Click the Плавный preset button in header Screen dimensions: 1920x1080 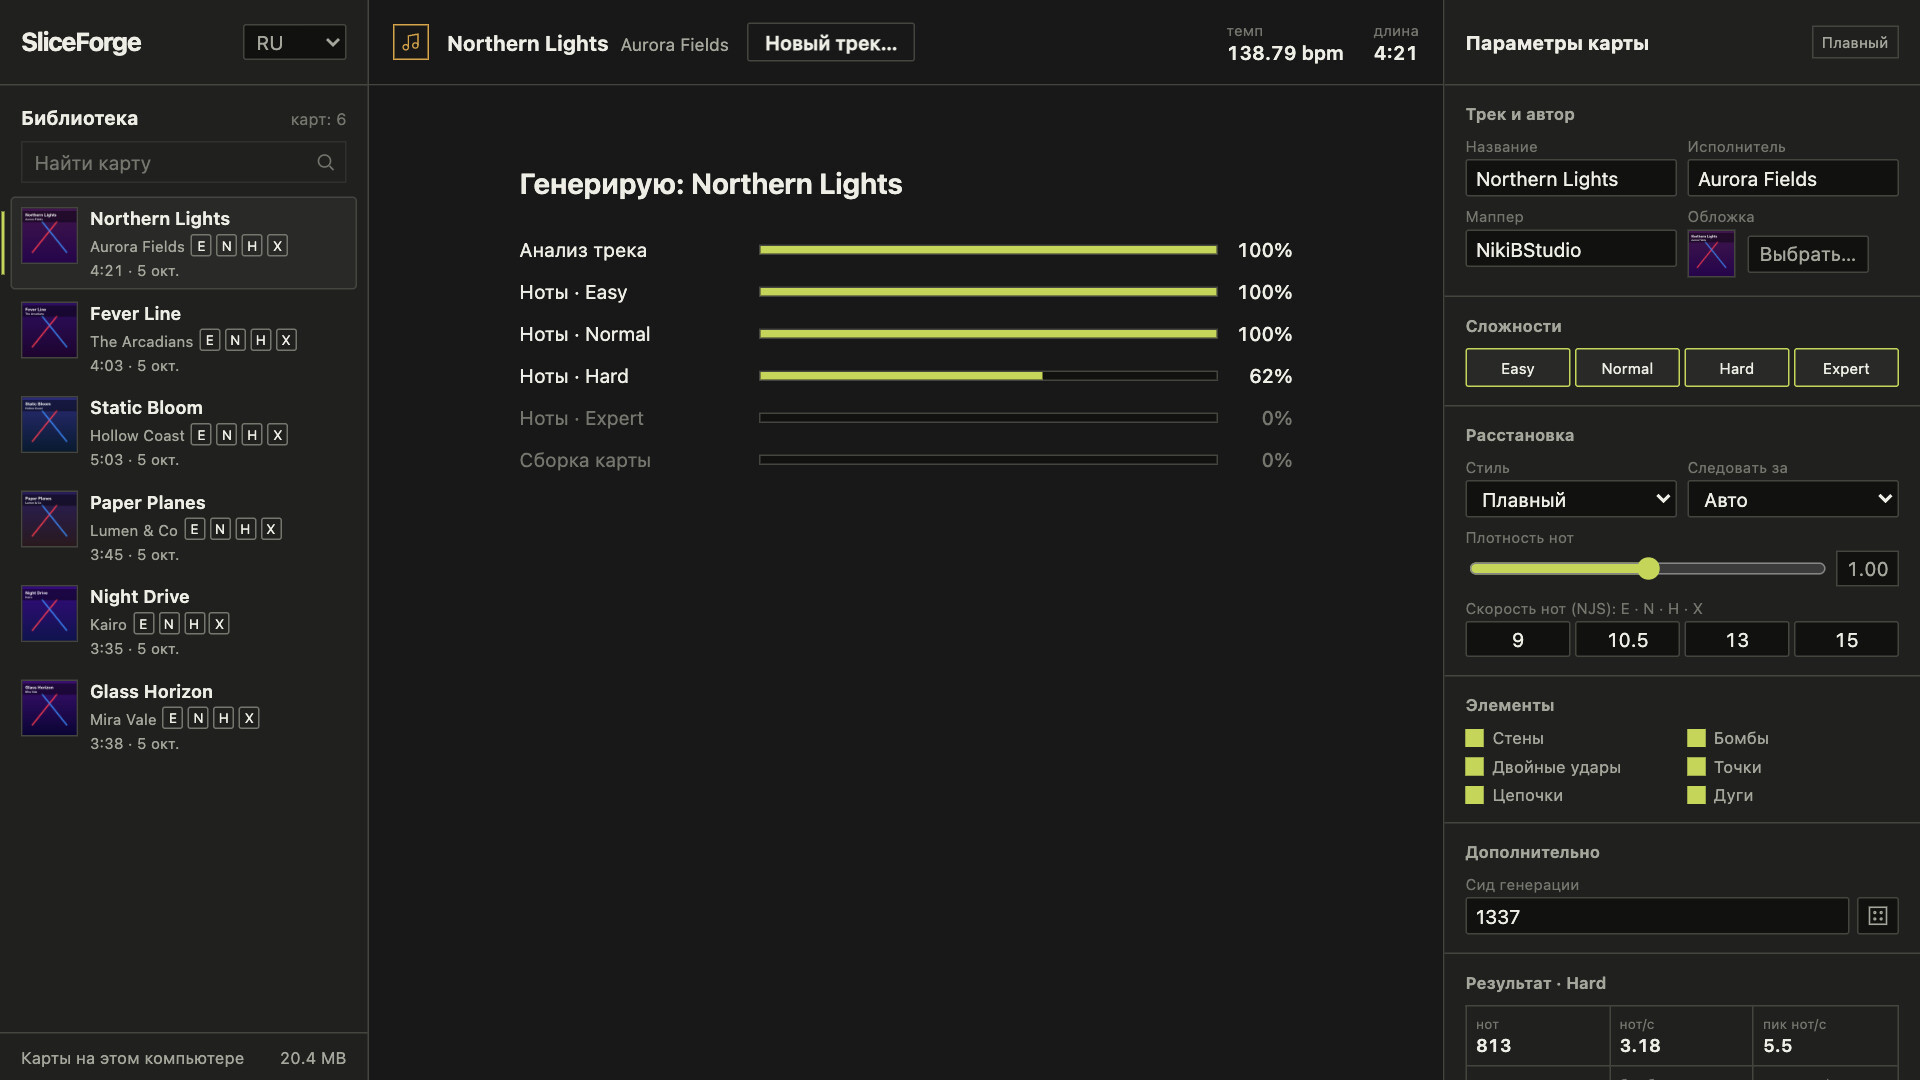pyautogui.click(x=1855, y=42)
